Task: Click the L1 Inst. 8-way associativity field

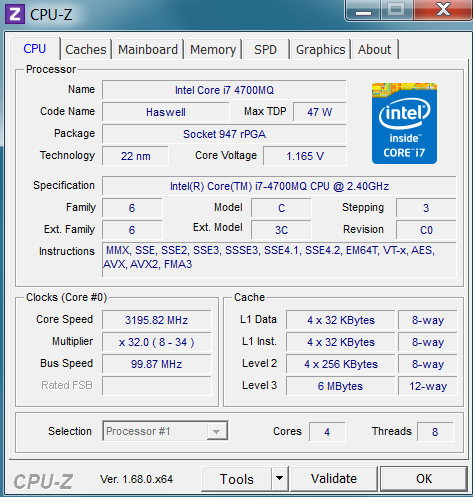Action: click(428, 342)
